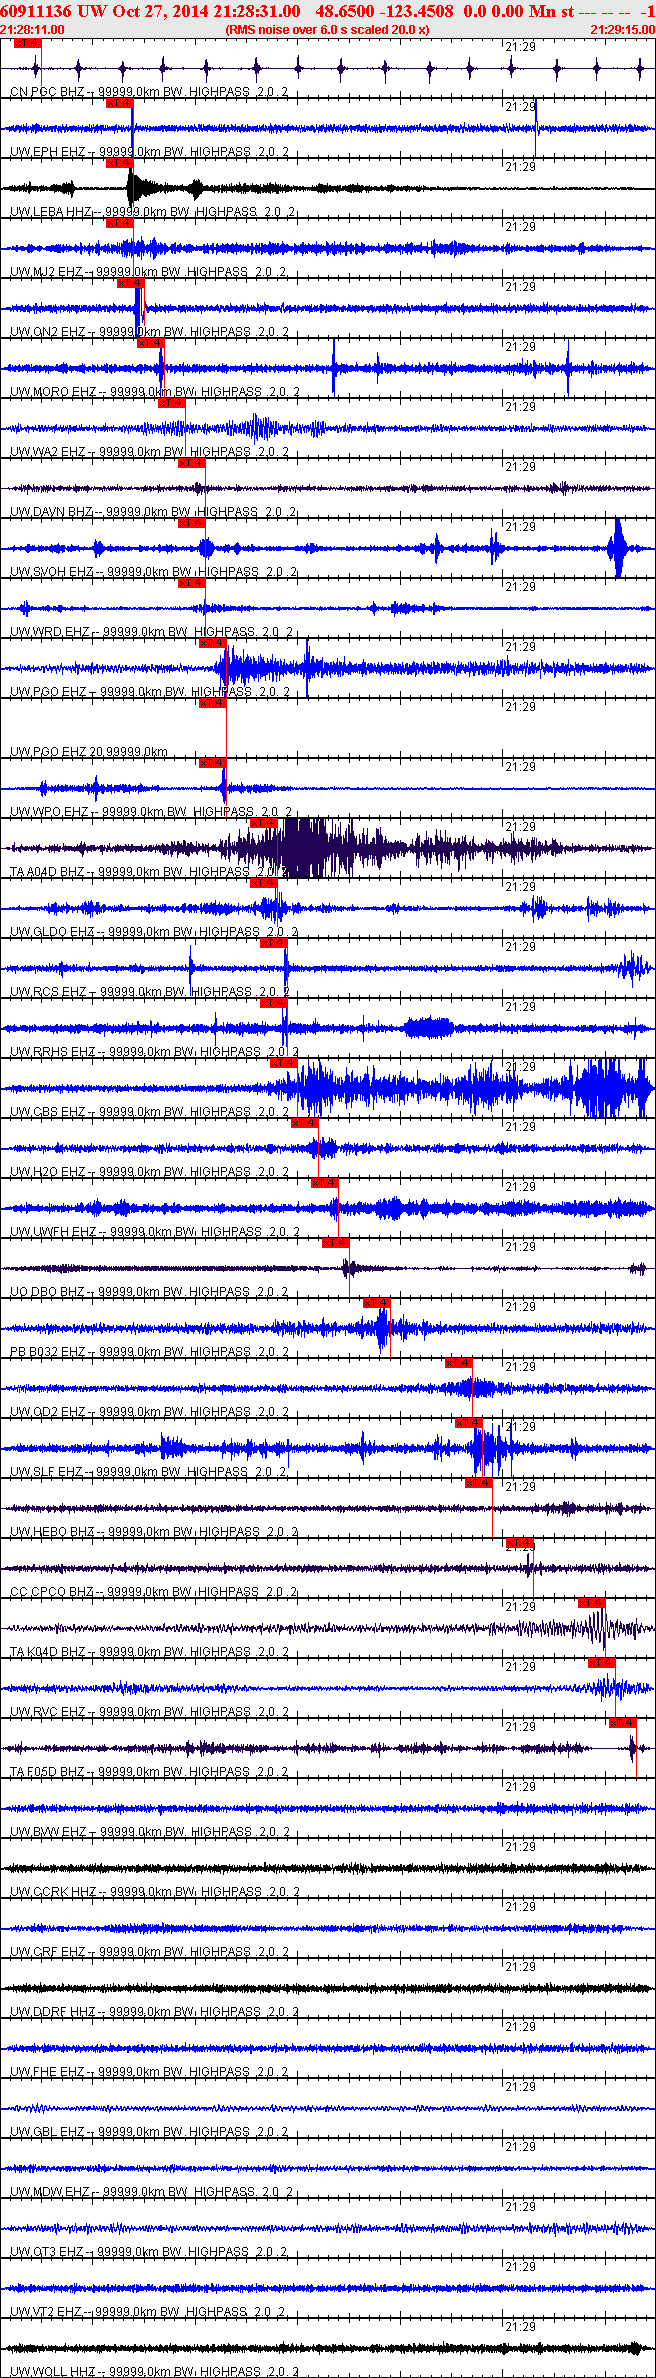This screenshot has width=656, height=2378.
Task: Select the red pick marker on the UW.WPO trace
Action: [x=213, y=763]
